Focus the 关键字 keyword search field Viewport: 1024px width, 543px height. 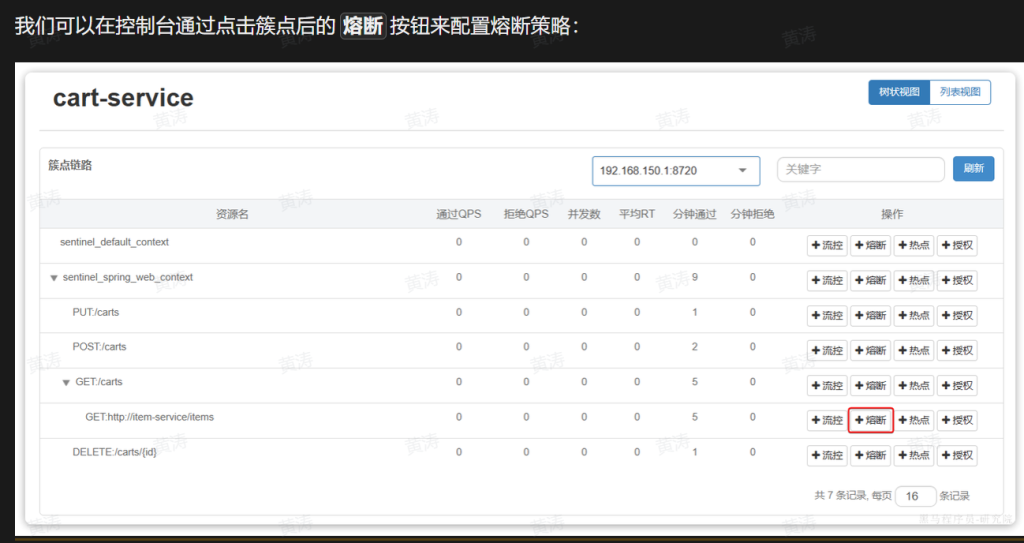(x=860, y=170)
